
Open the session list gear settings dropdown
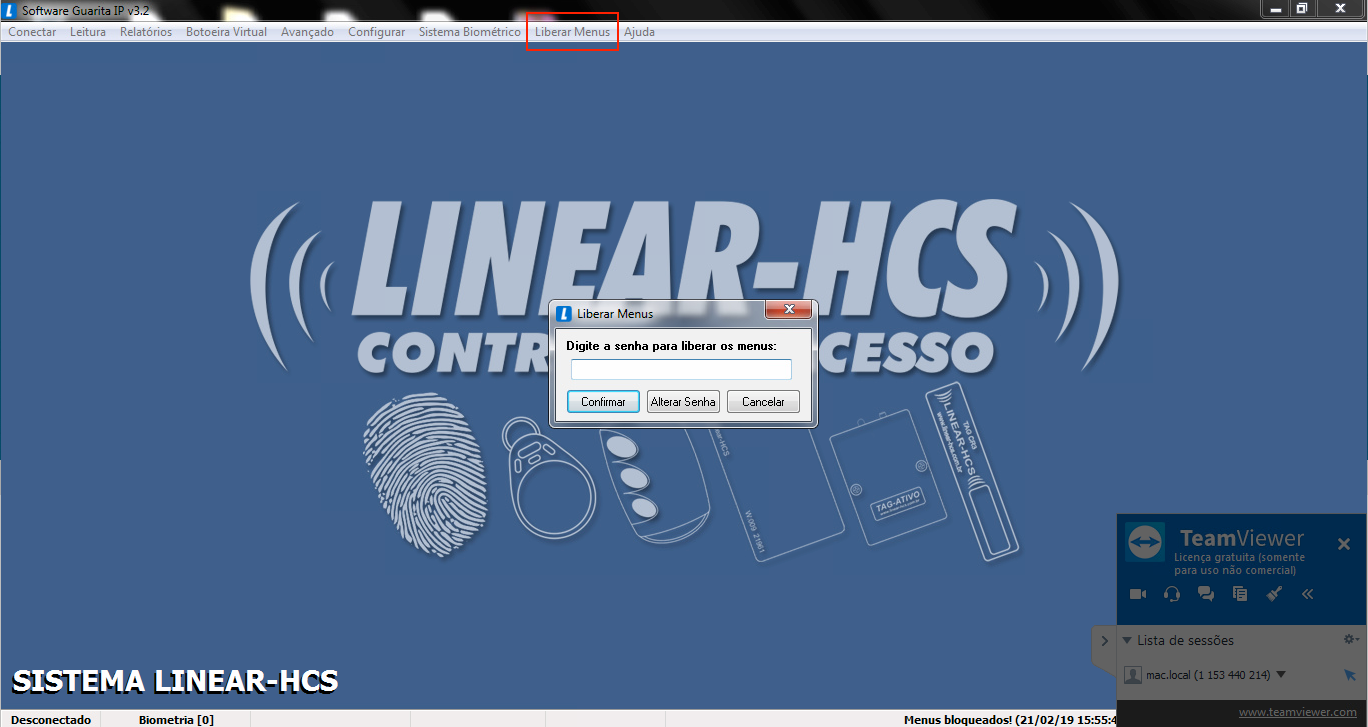pos(1351,639)
